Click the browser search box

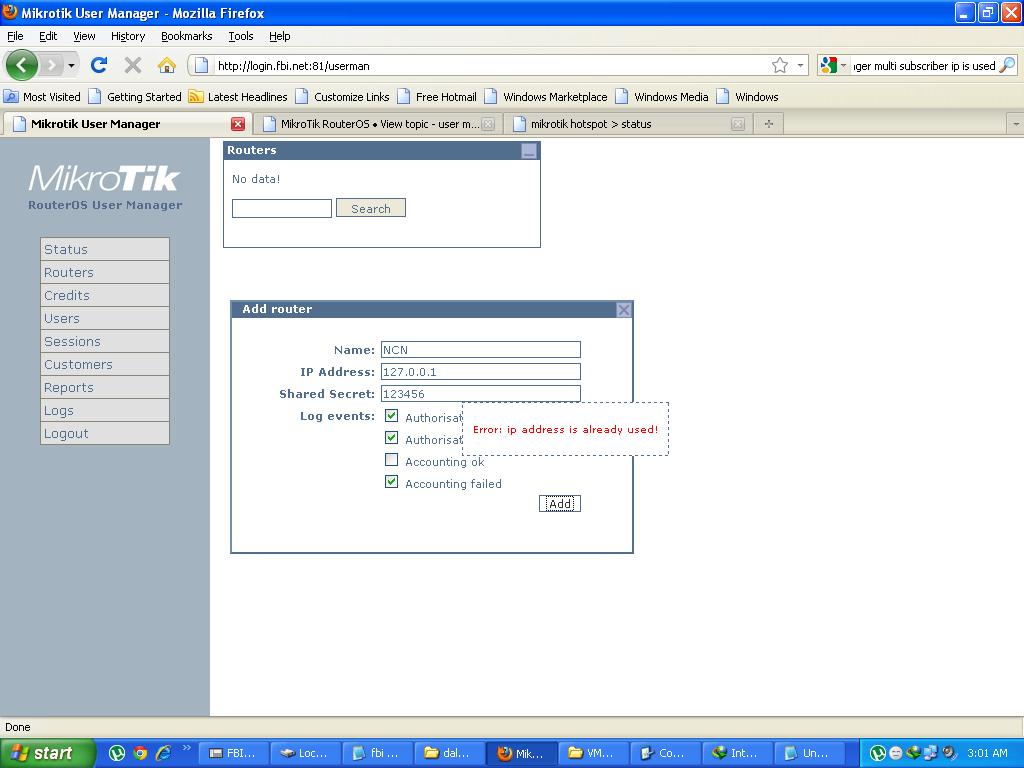click(x=923, y=65)
